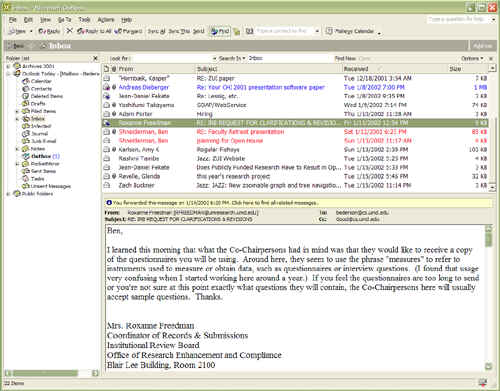Open the Deleted Items folder
The height and width of the screenshot is (391, 500).
pyautogui.click(x=47, y=96)
